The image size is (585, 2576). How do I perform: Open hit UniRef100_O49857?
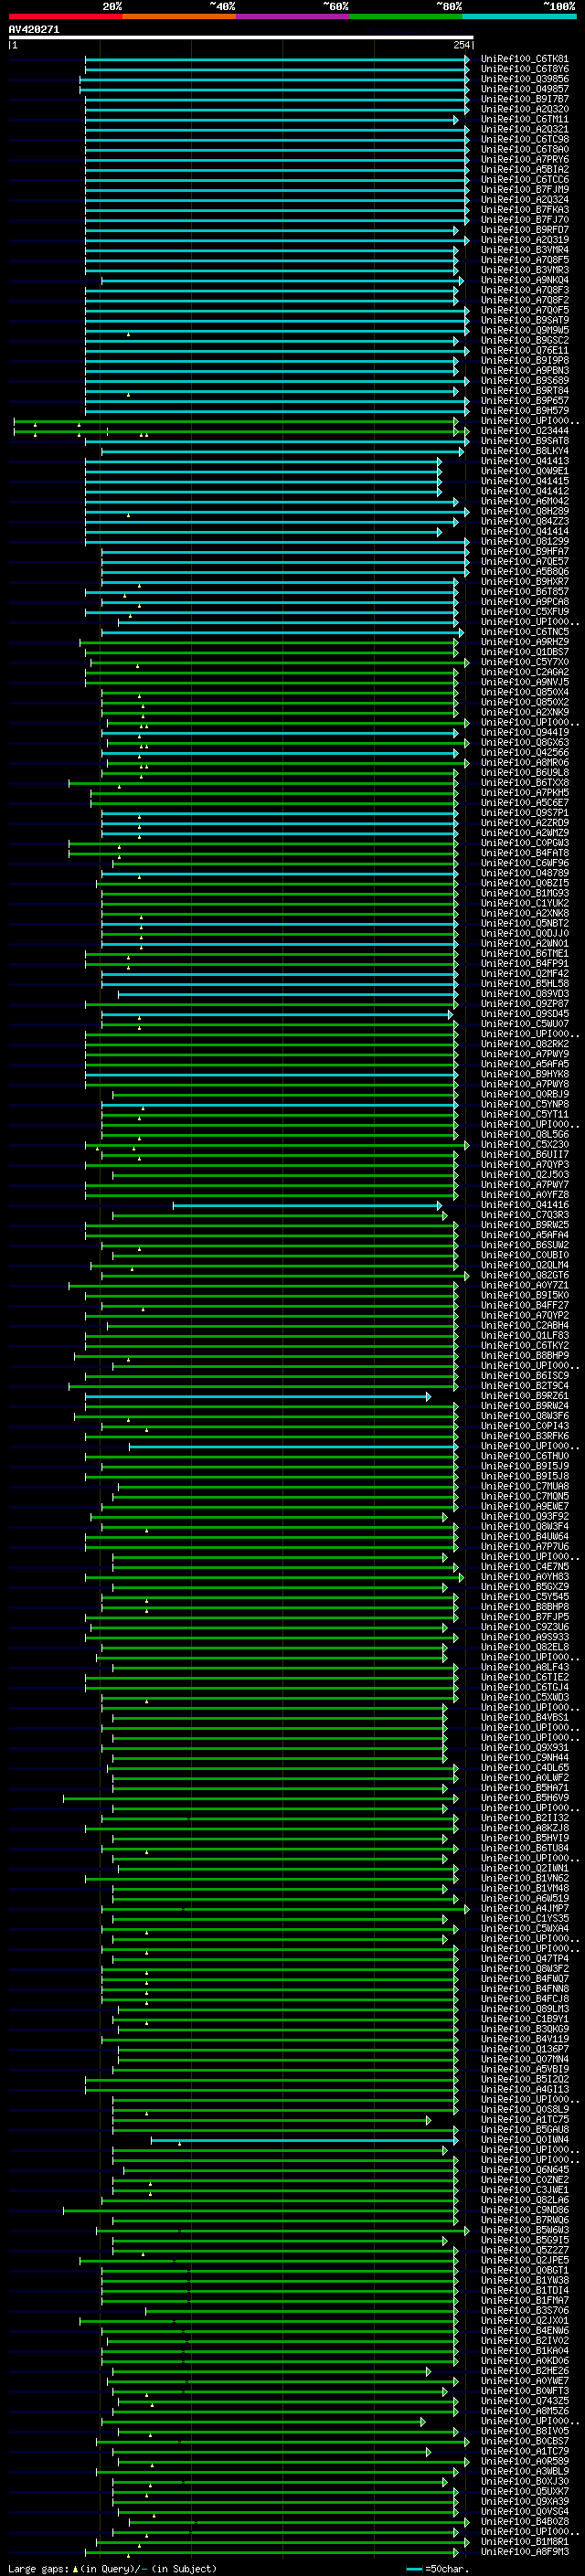click(524, 89)
